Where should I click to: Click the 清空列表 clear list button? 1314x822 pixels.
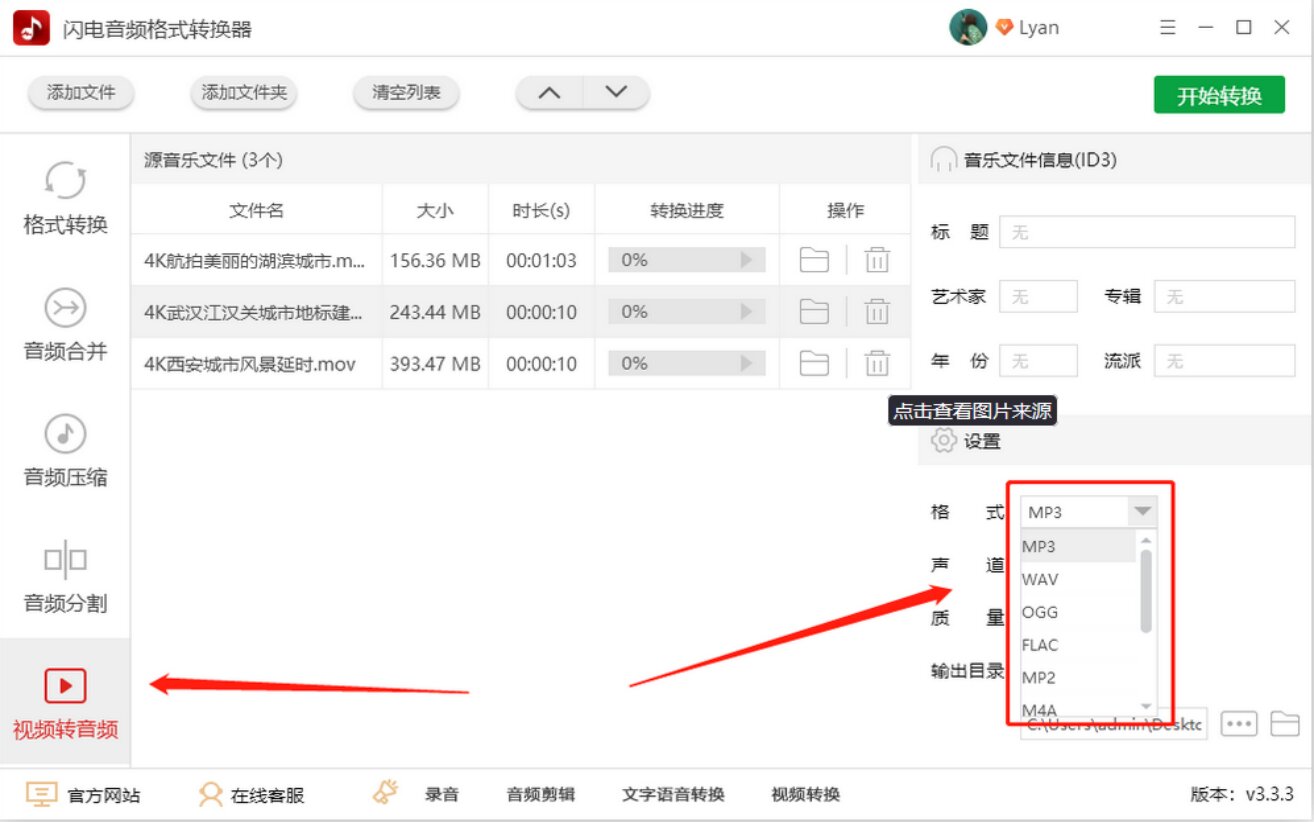(x=405, y=91)
